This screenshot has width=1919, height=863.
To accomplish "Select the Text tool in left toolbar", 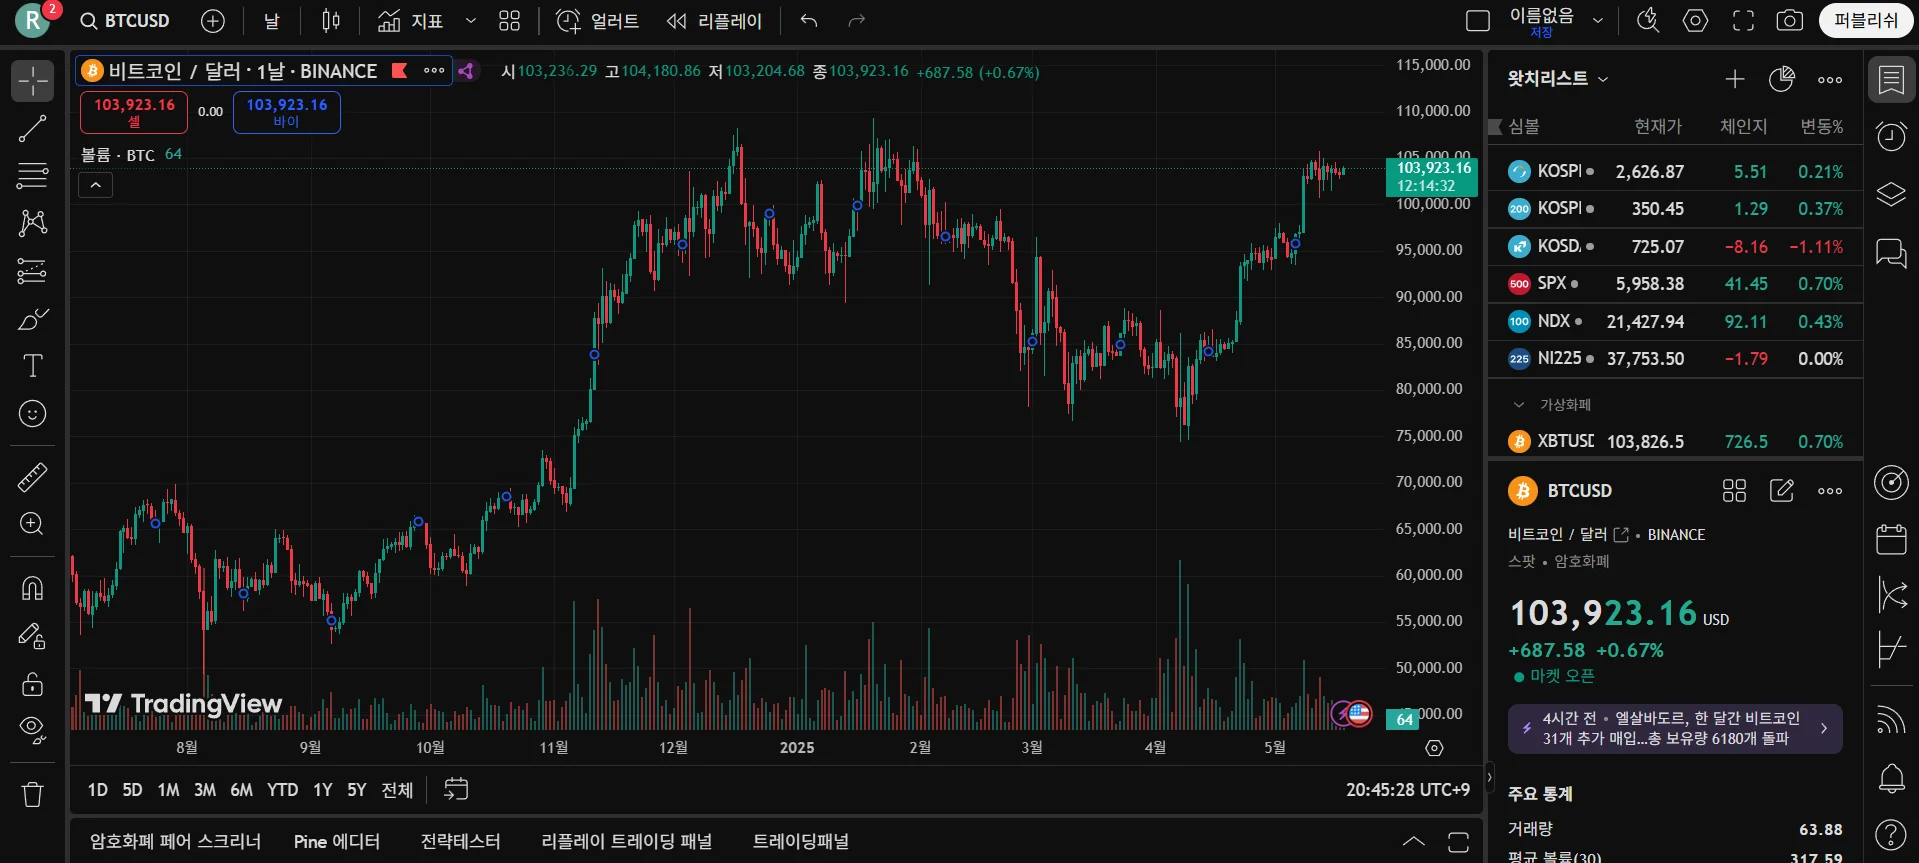I will coord(32,366).
